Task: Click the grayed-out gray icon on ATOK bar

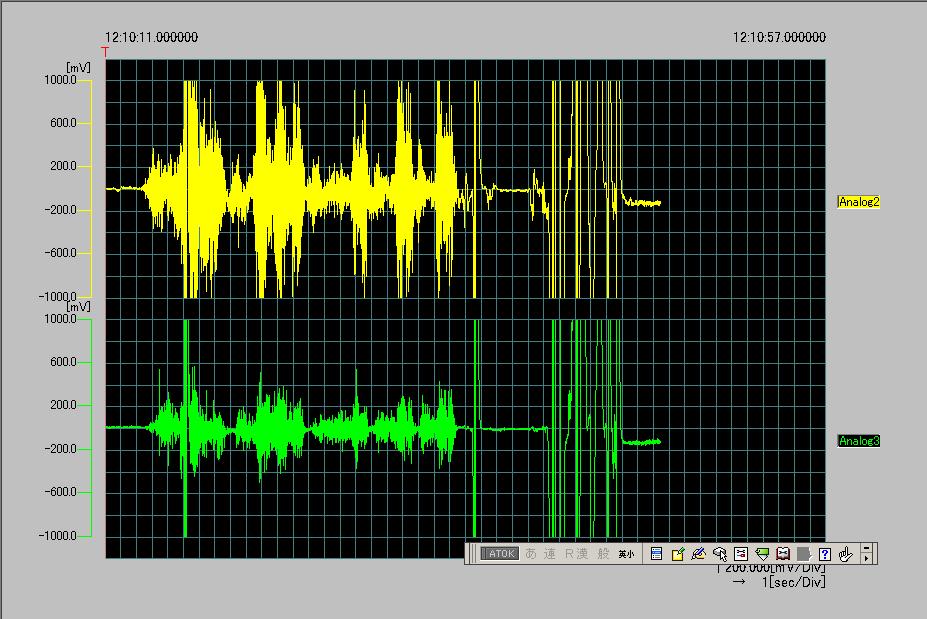Action: click(x=803, y=554)
